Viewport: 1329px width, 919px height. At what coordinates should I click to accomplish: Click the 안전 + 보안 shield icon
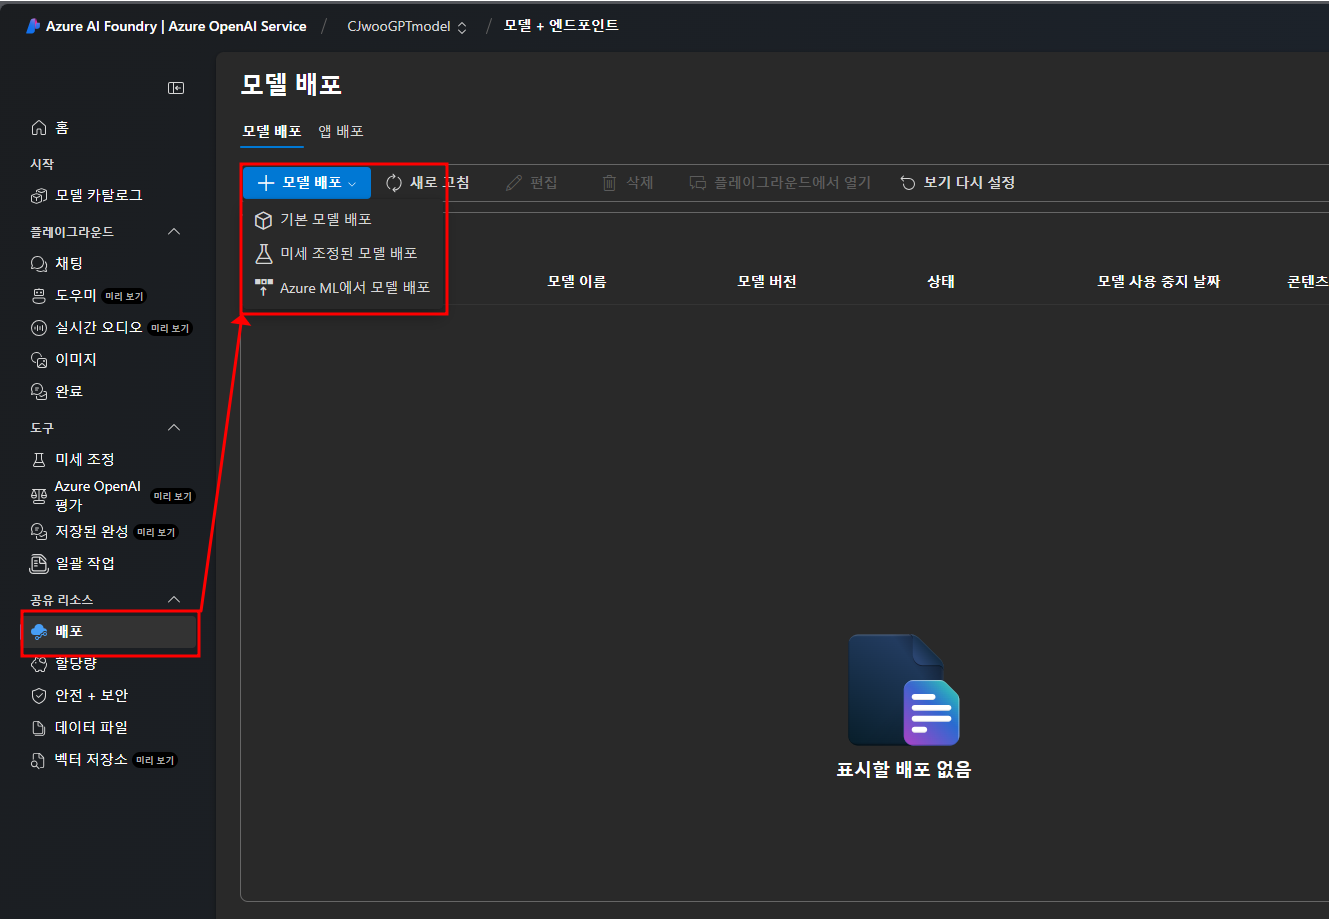click(x=39, y=695)
